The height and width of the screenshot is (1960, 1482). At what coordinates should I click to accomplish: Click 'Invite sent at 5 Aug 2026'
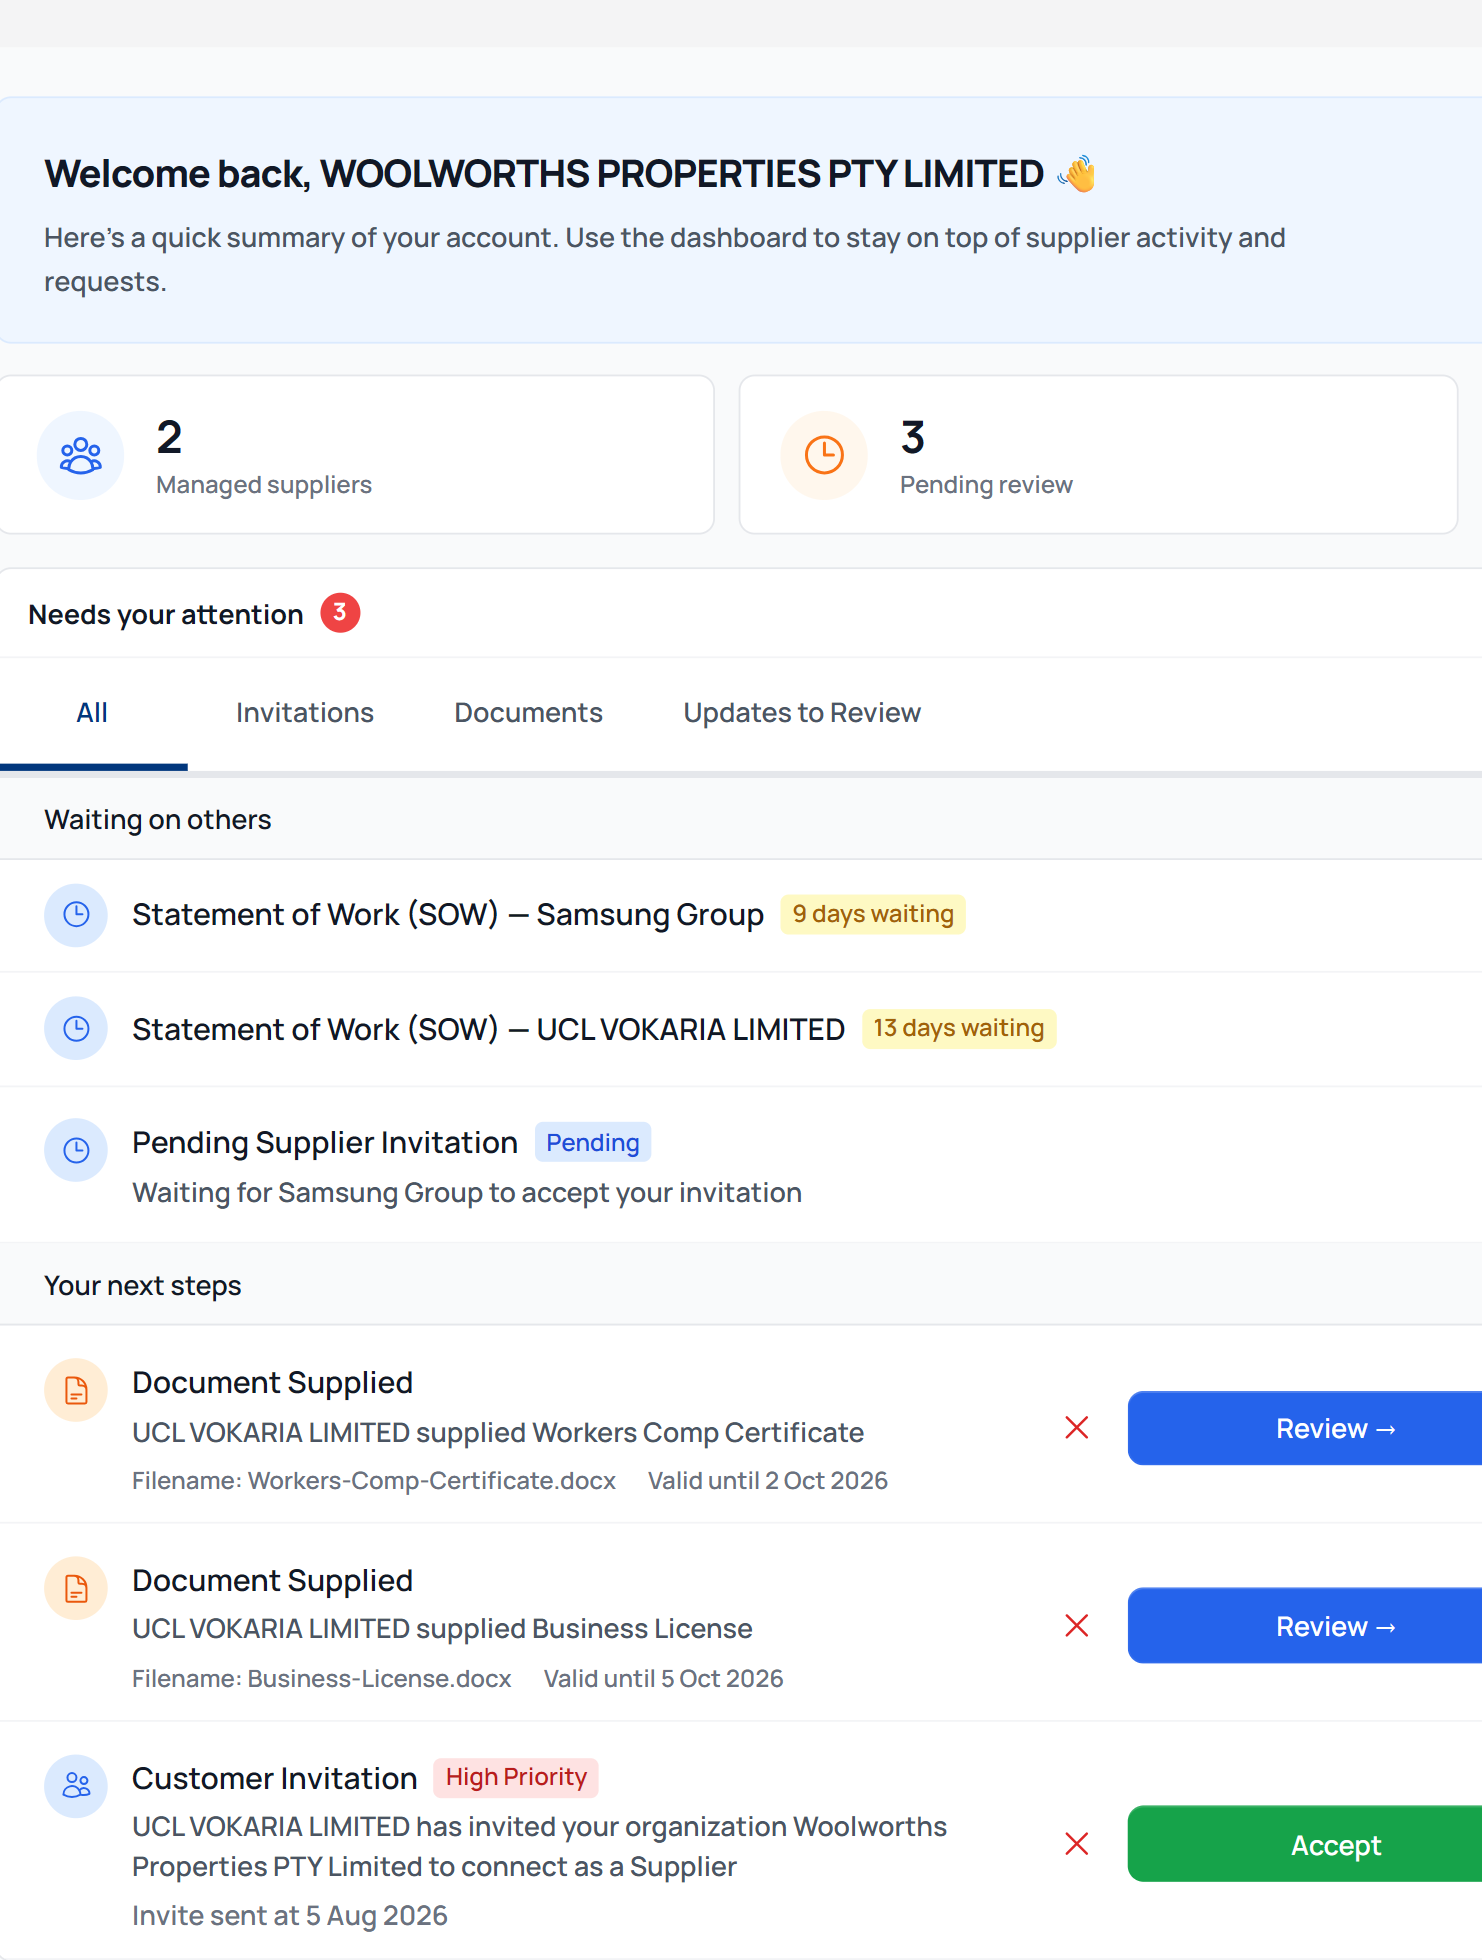290,1916
